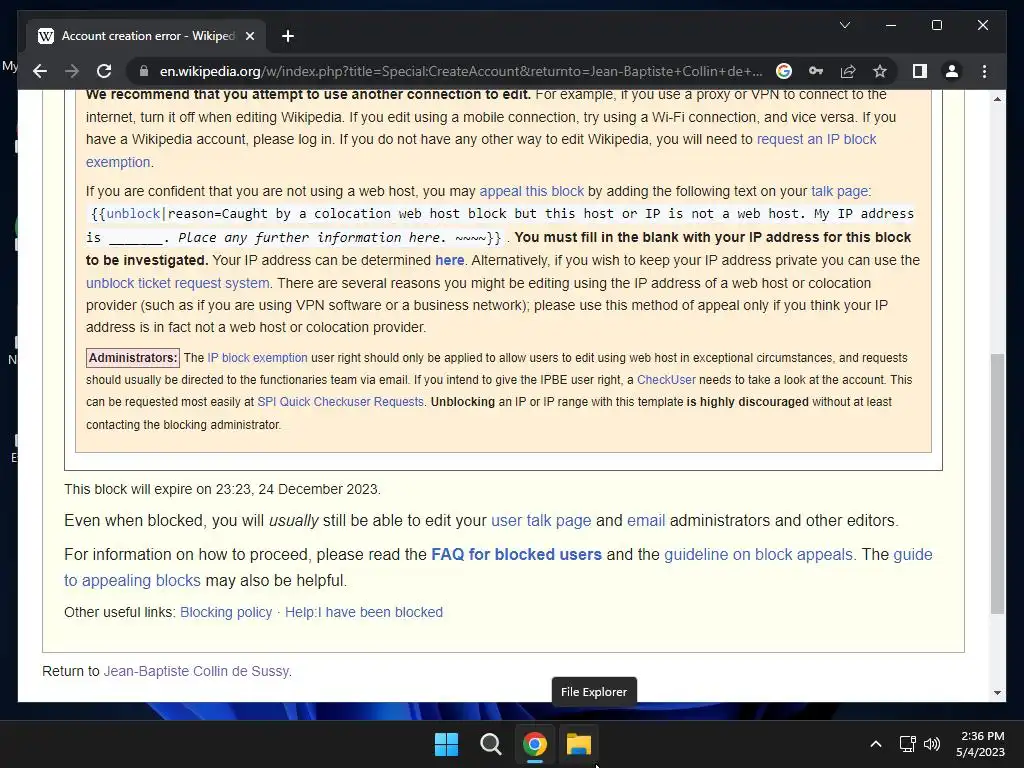The image size is (1024, 768).
Task: Open 'guideline on block appeals' link
Action: (758, 554)
